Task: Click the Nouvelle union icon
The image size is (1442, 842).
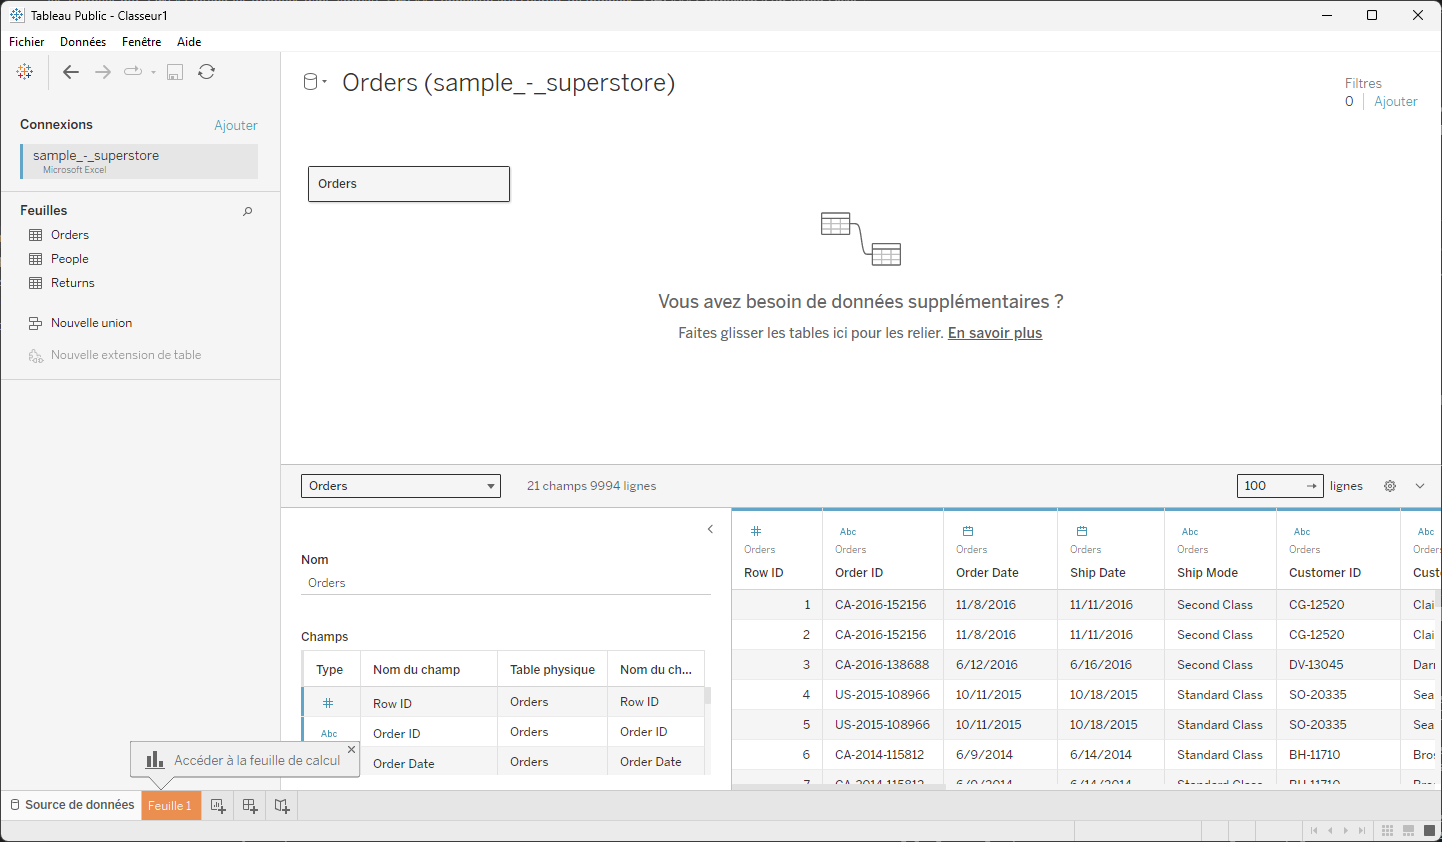Action: tap(36, 323)
